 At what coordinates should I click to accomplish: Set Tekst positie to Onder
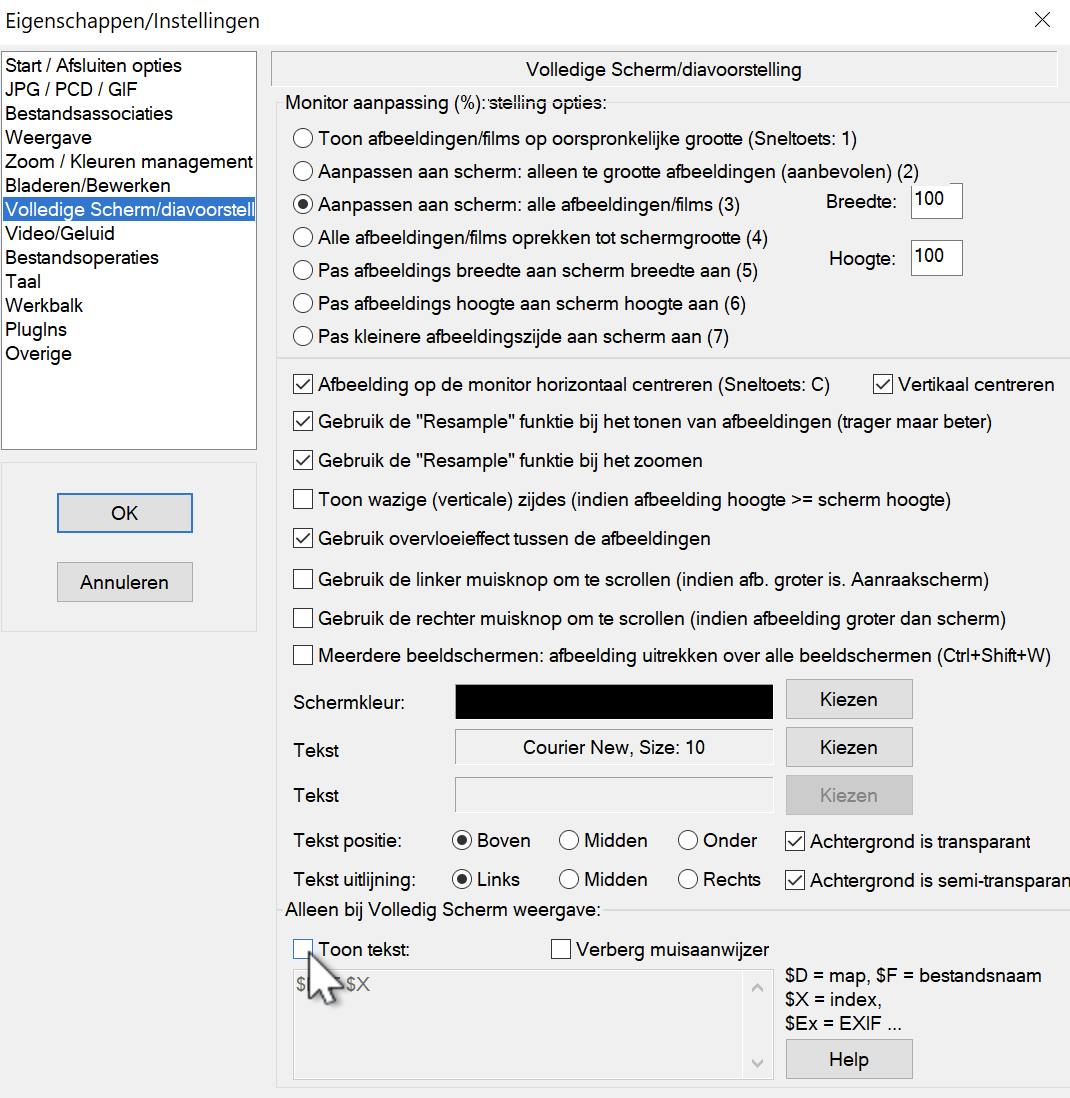(688, 840)
